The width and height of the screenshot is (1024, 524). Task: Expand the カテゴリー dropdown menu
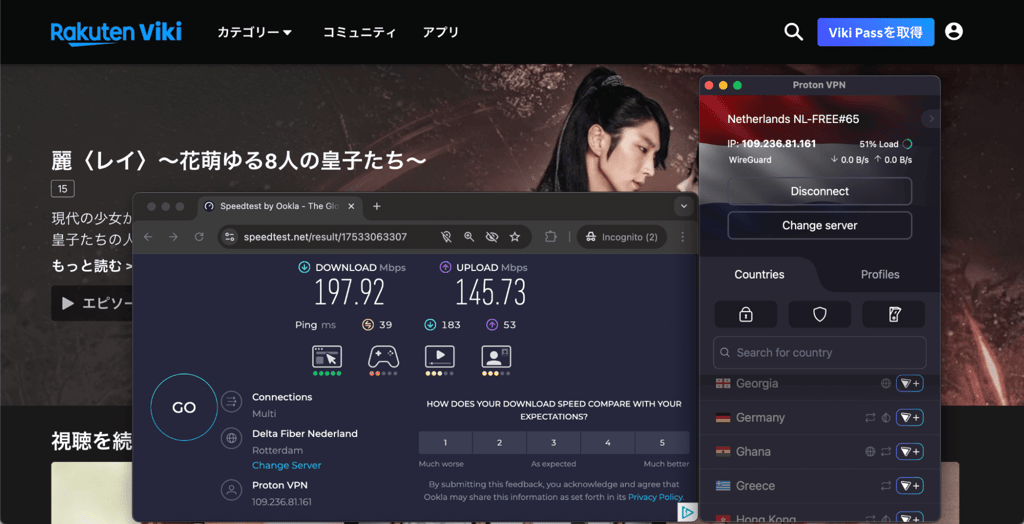[255, 32]
